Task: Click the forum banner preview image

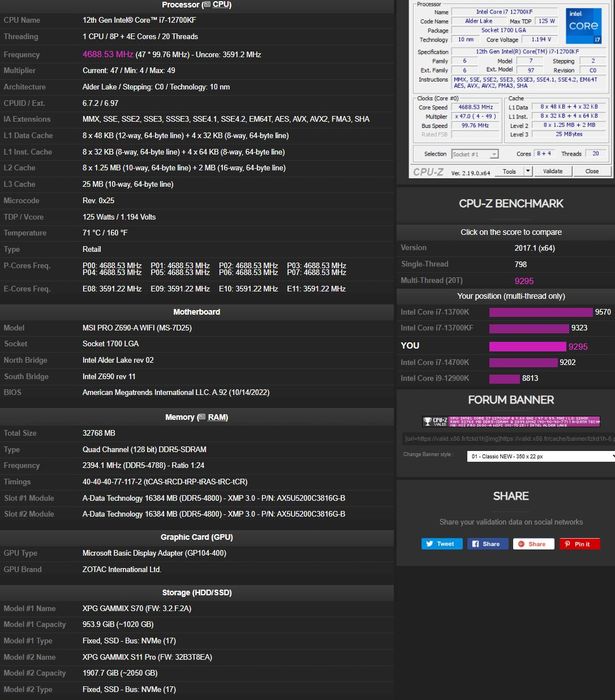Action: [511, 421]
